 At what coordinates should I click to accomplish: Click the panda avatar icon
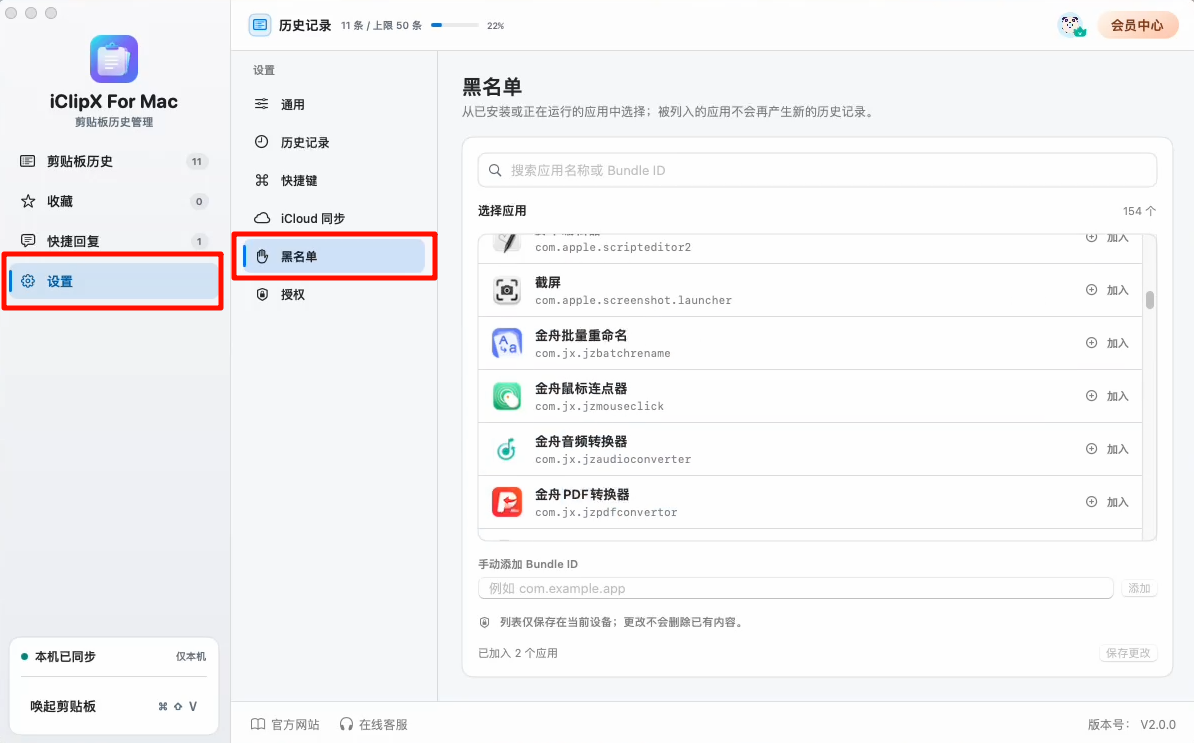click(1072, 25)
